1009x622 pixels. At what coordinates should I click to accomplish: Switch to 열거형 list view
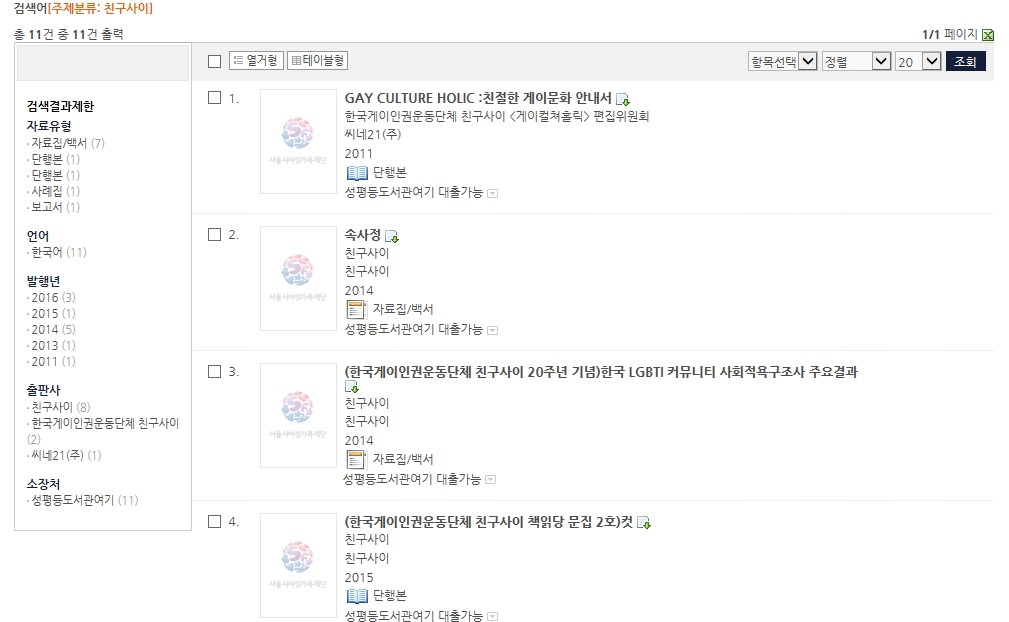(x=256, y=60)
